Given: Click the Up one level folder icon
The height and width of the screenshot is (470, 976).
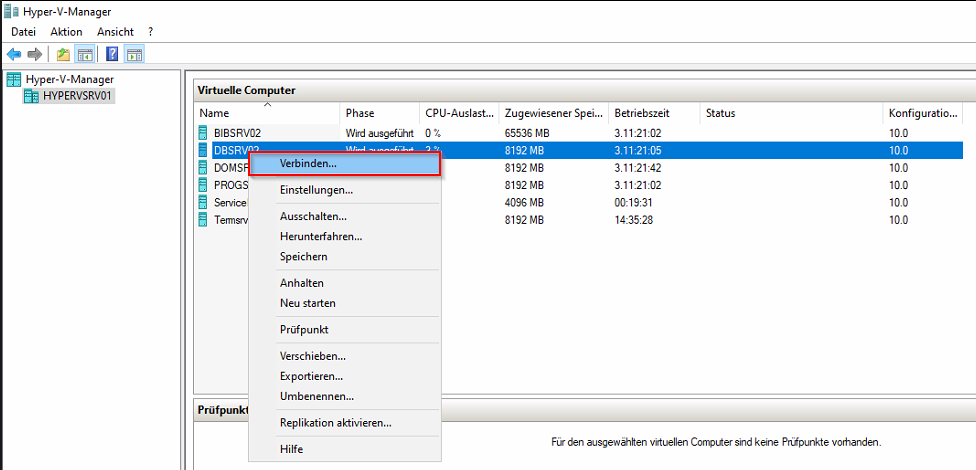Looking at the screenshot, I should click(63, 55).
